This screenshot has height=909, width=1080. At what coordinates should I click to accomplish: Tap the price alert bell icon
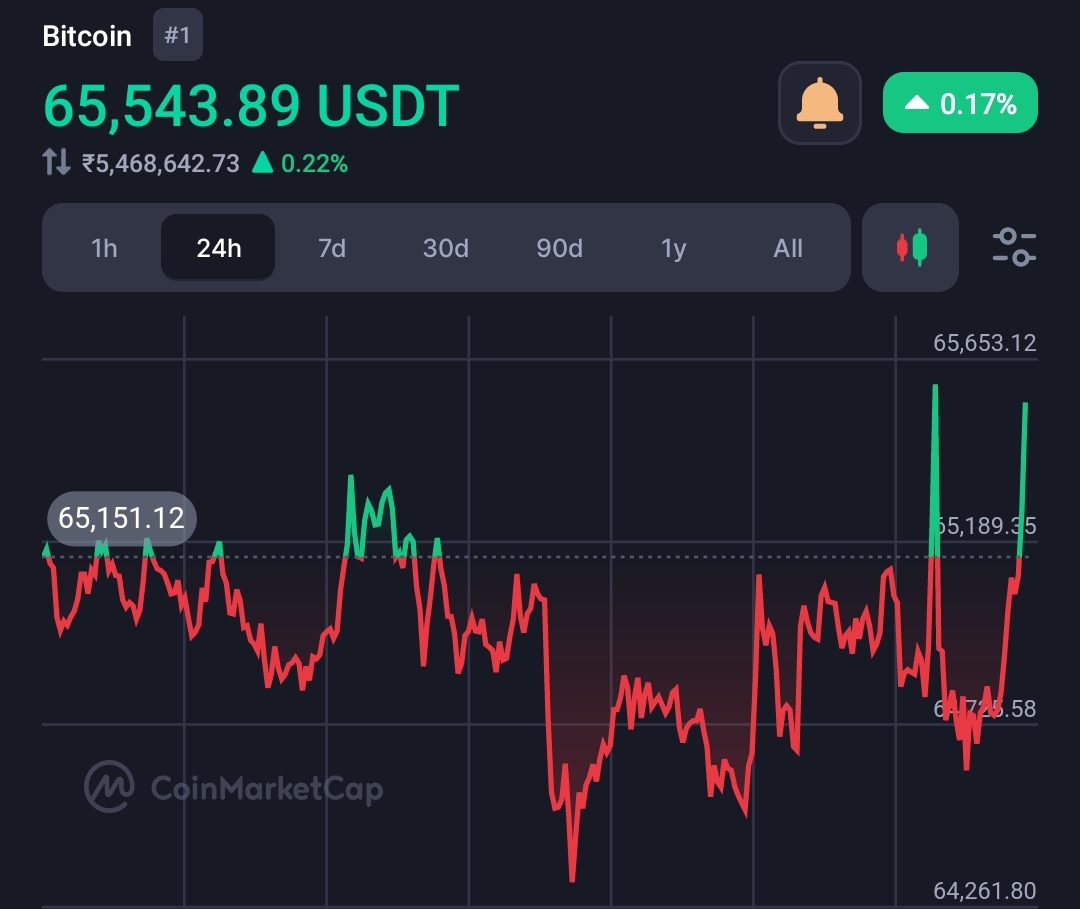(x=820, y=103)
